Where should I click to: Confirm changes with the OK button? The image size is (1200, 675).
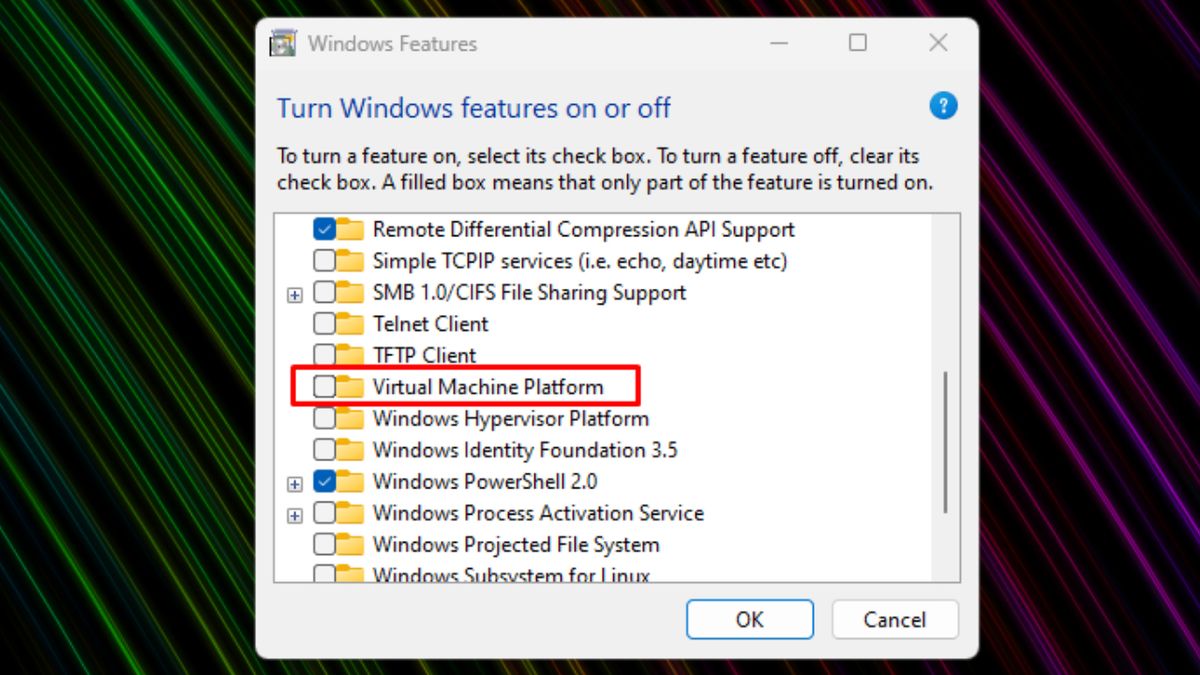749,619
